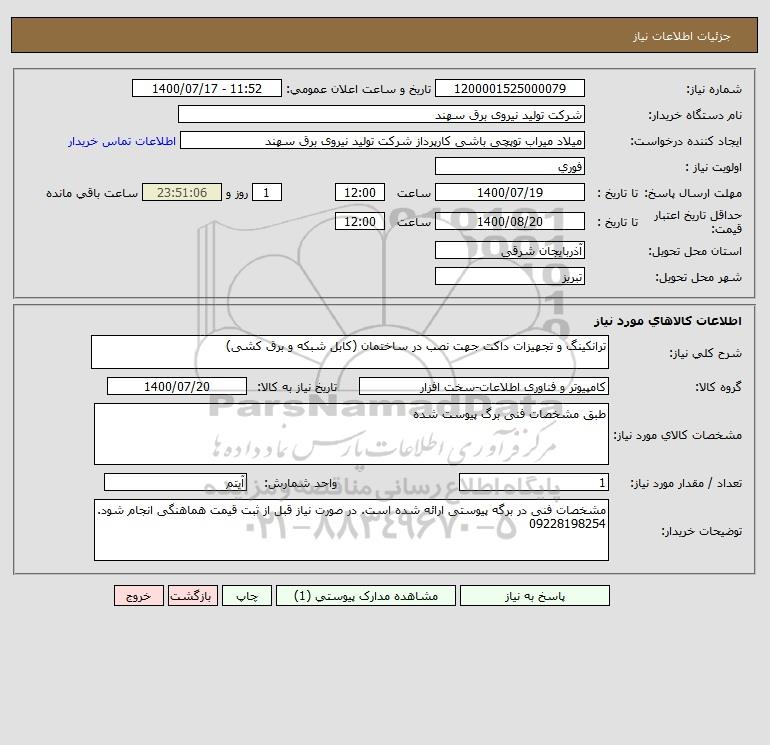Click the goods need date 1400/07/20

pos(177,386)
